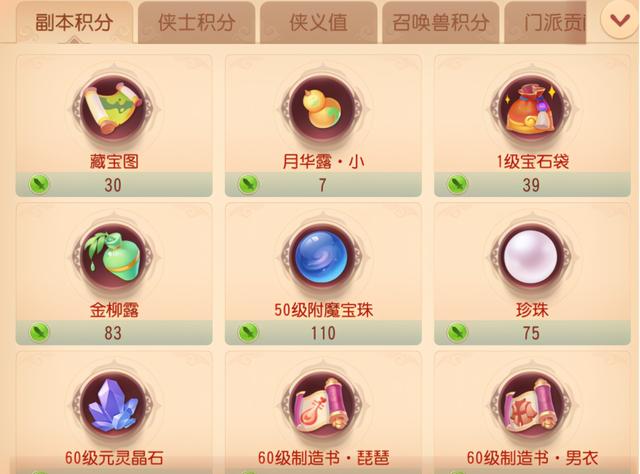Viewport: 640px width, 474px height.
Task: Select the 50级附魔宝珠 blue orb icon
Action: click(x=323, y=256)
